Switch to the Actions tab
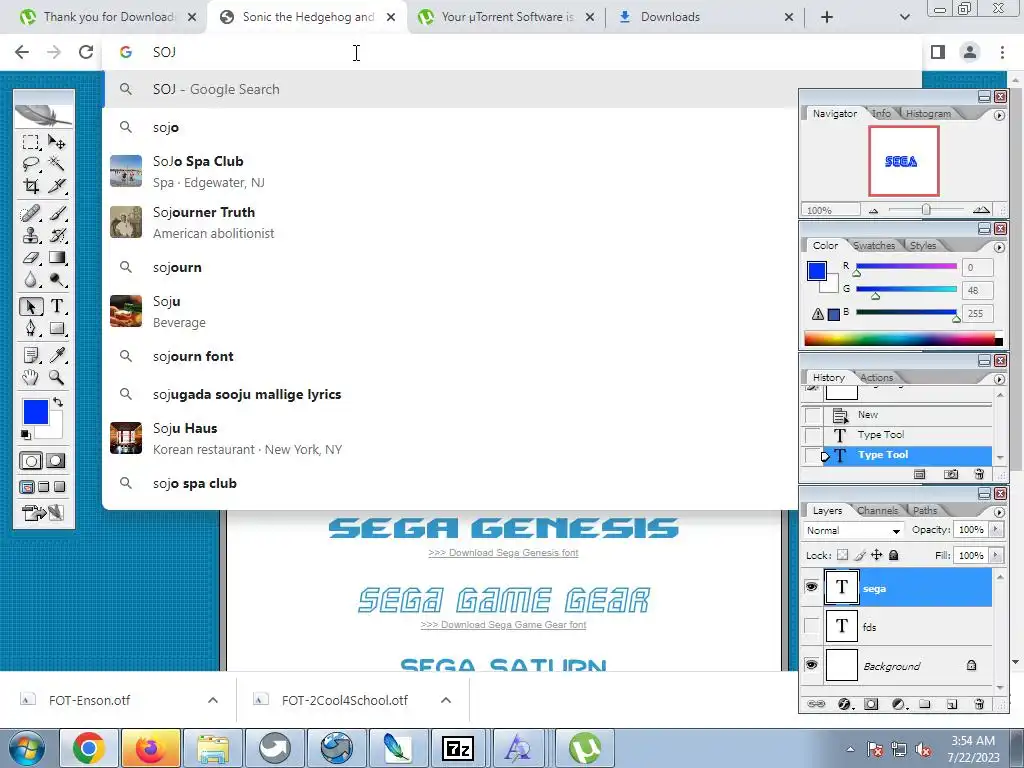 click(x=876, y=377)
